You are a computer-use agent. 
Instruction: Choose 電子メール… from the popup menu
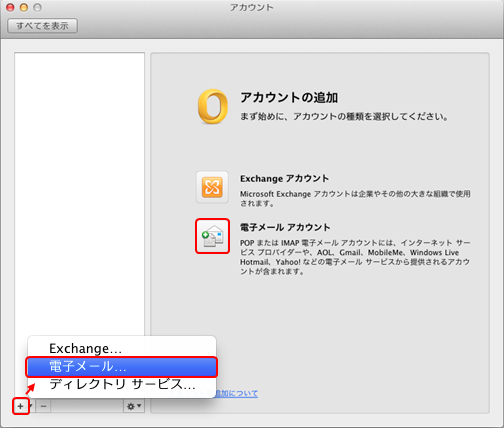(122, 367)
